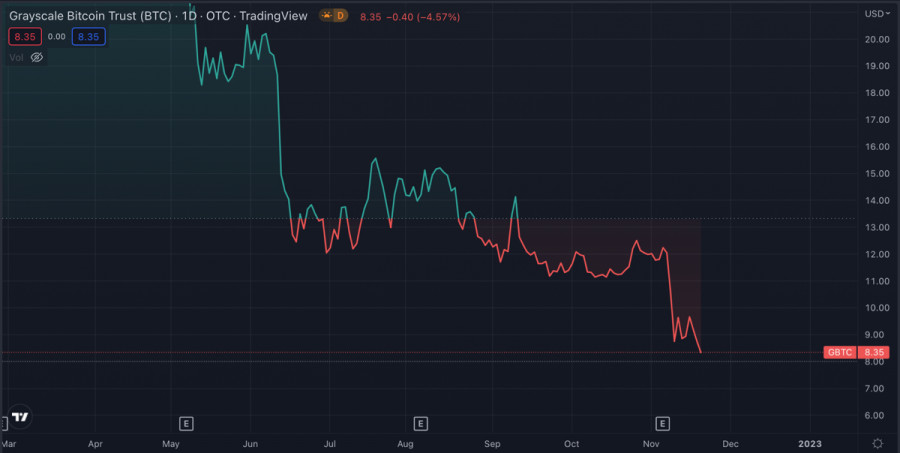The height and width of the screenshot is (453, 900).
Task: Click the Mar label on time axis
Action: [x=9, y=444]
